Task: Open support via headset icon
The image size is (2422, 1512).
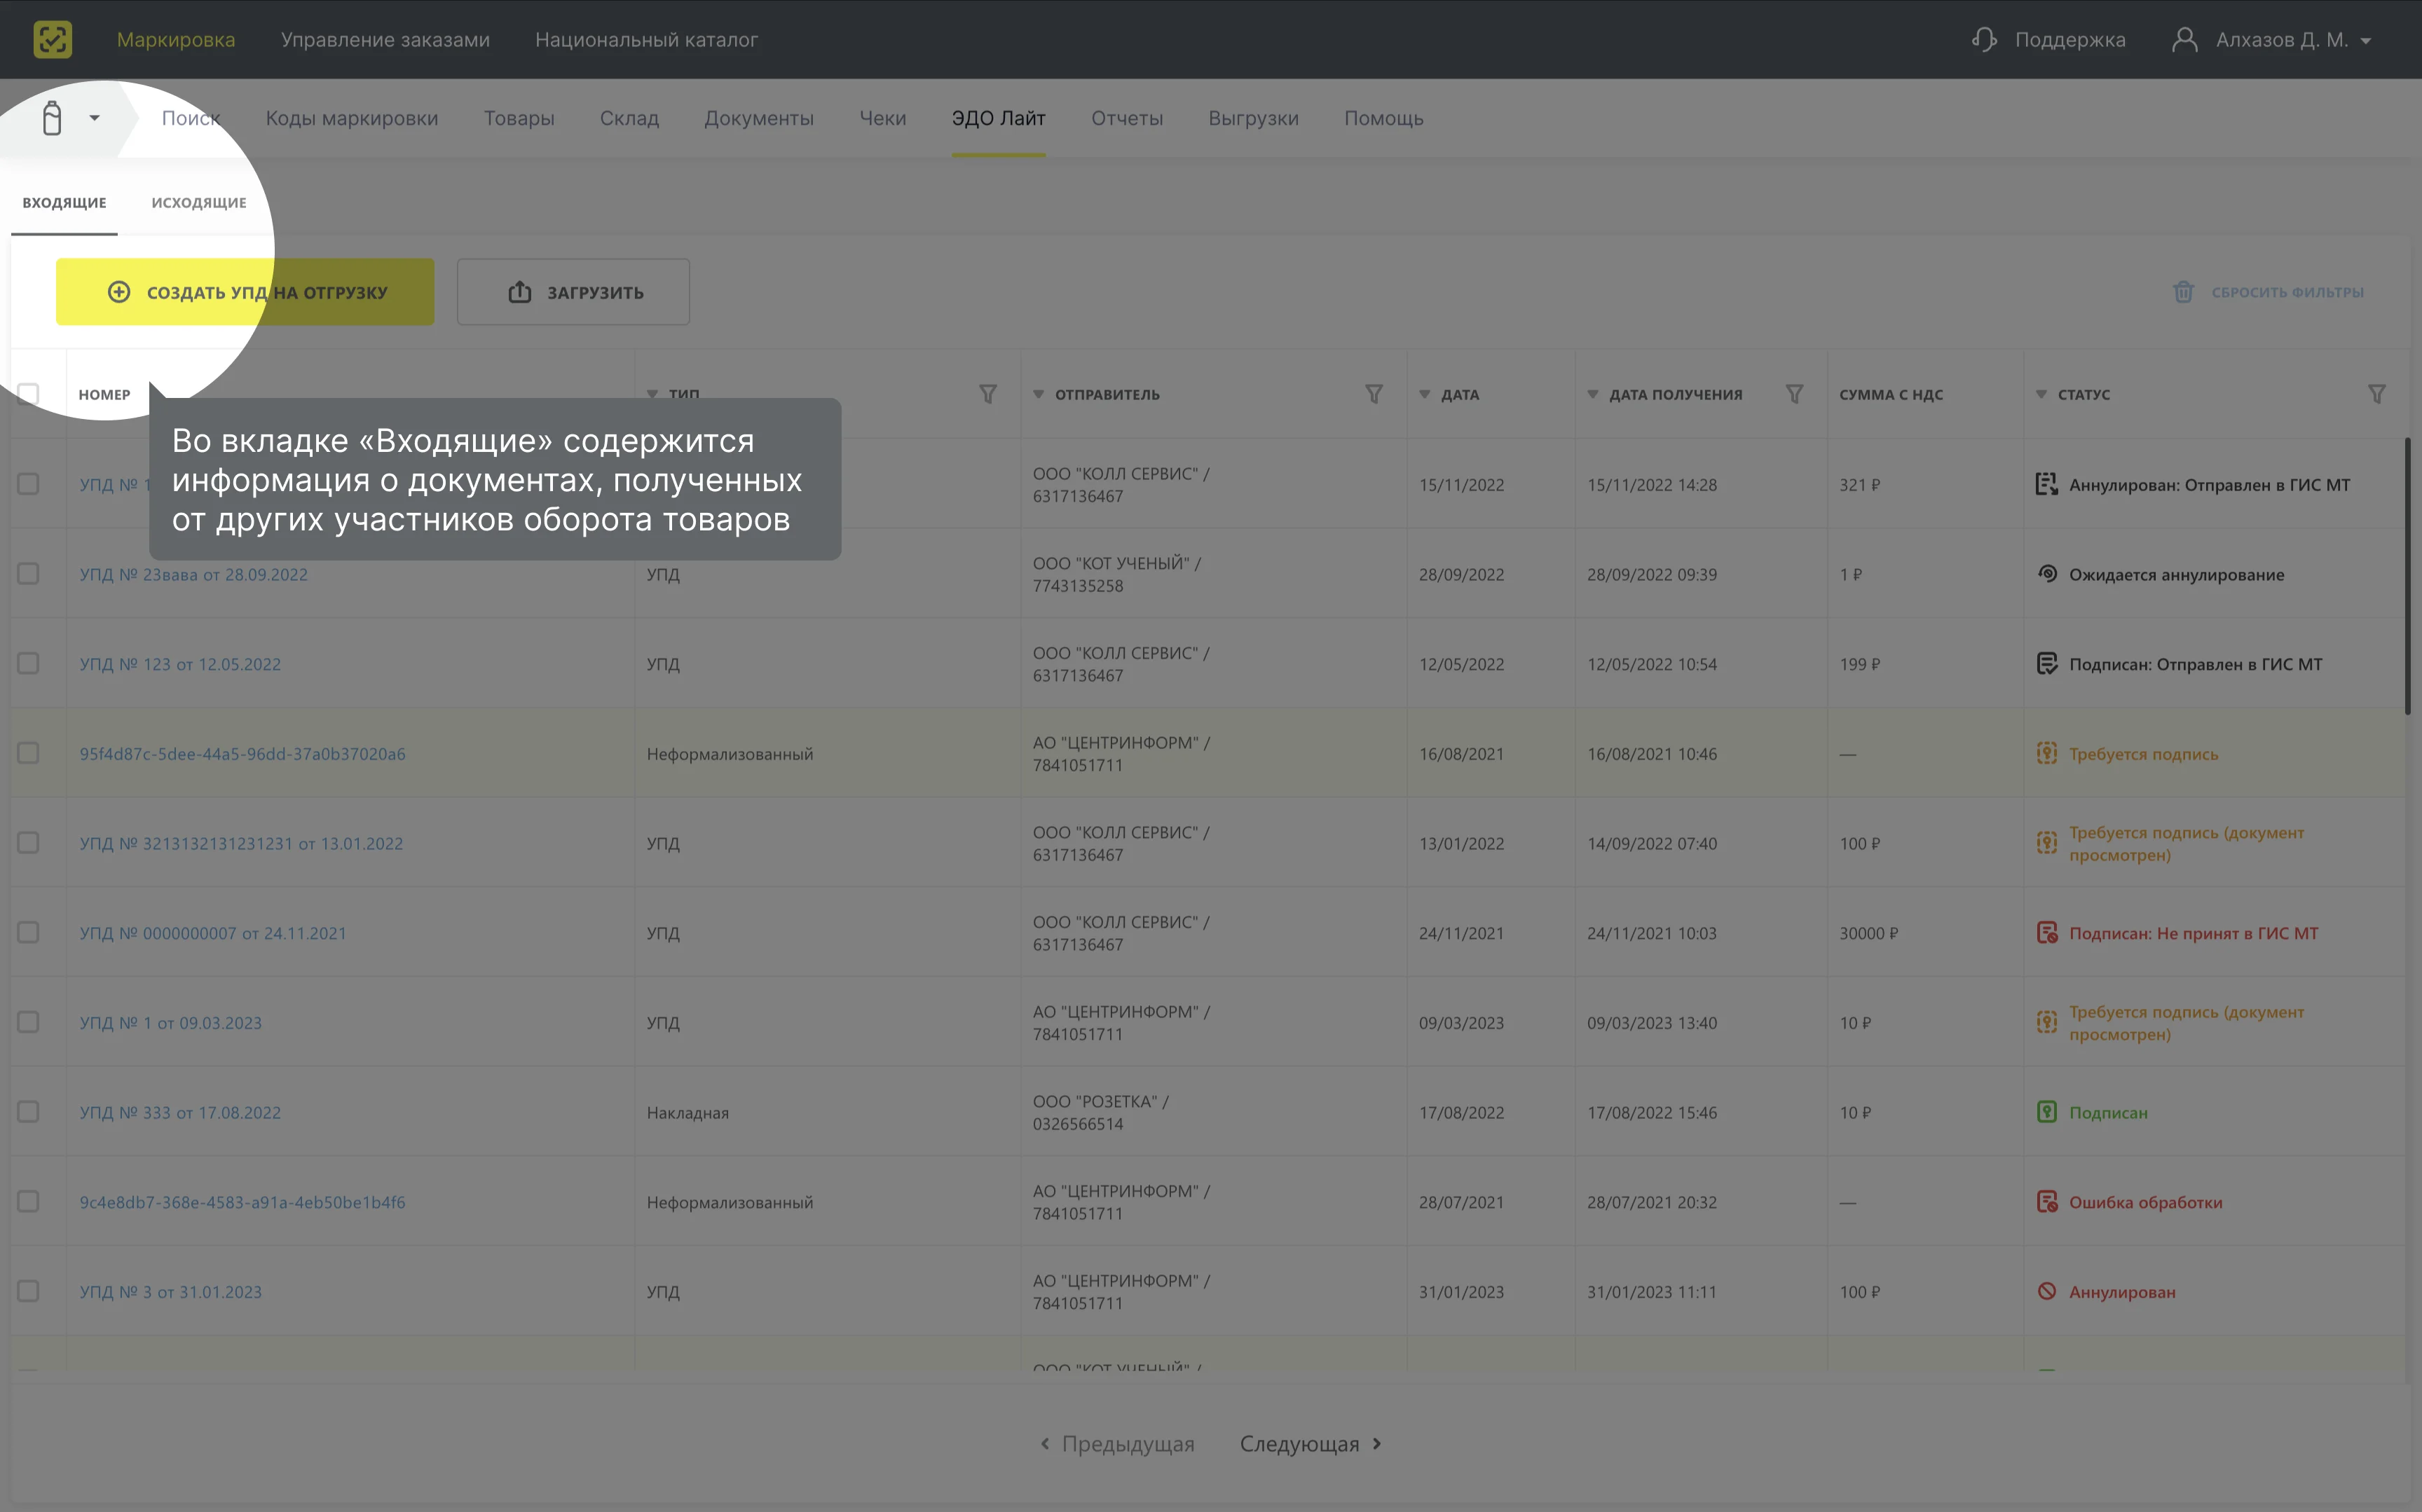Action: click(1984, 39)
